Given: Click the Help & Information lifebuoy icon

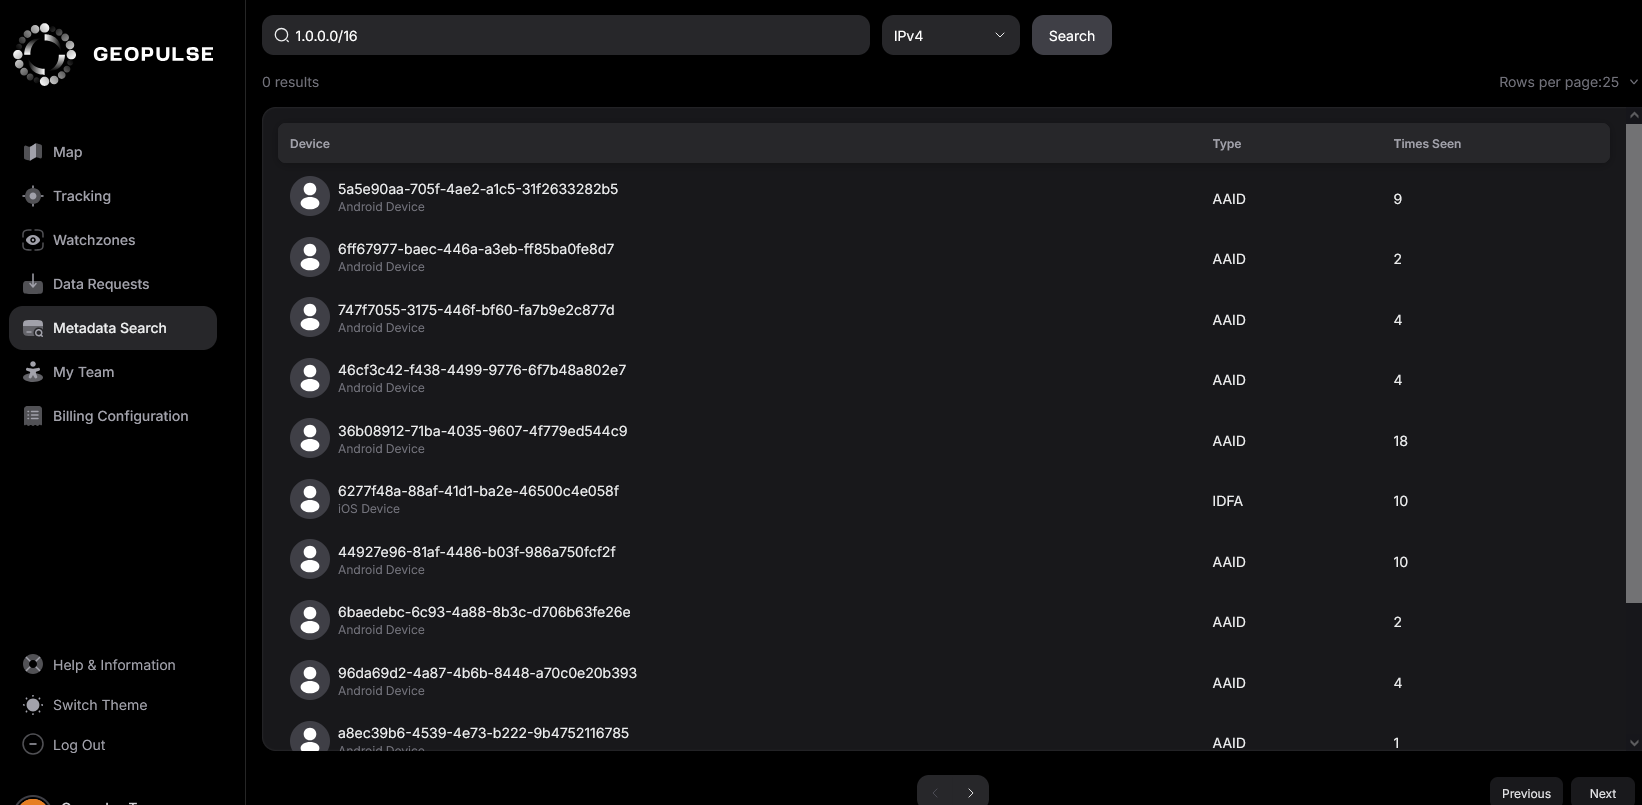Looking at the screenshot, I should coord(33,665).
